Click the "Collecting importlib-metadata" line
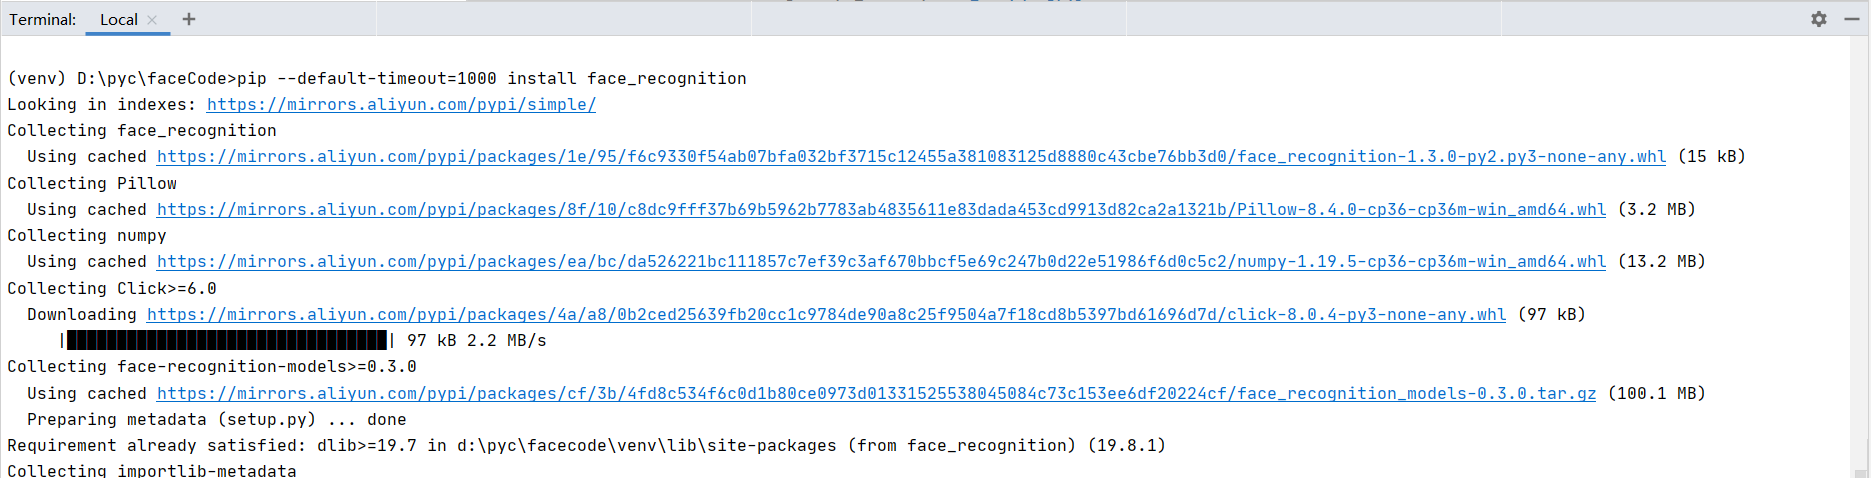The image size is (1871, 478). coord(152,470)
